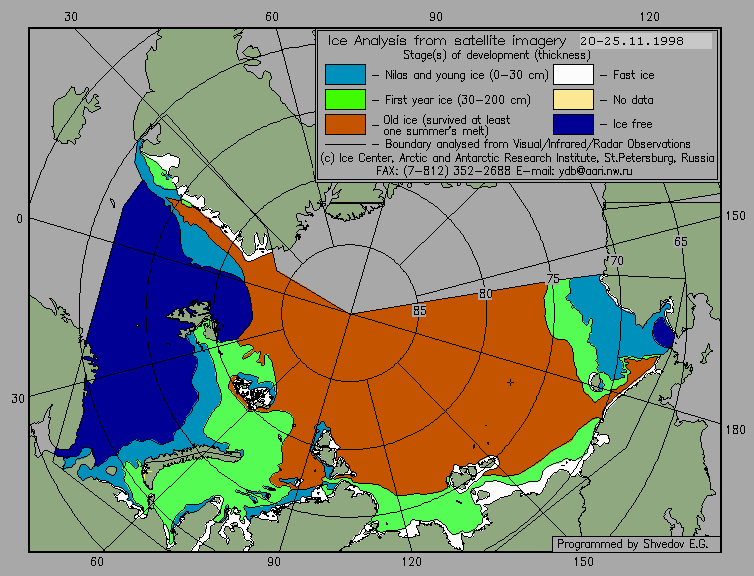754x576 pixels.
Task: Click the 80 latitude label
Action: coord(485,294)
